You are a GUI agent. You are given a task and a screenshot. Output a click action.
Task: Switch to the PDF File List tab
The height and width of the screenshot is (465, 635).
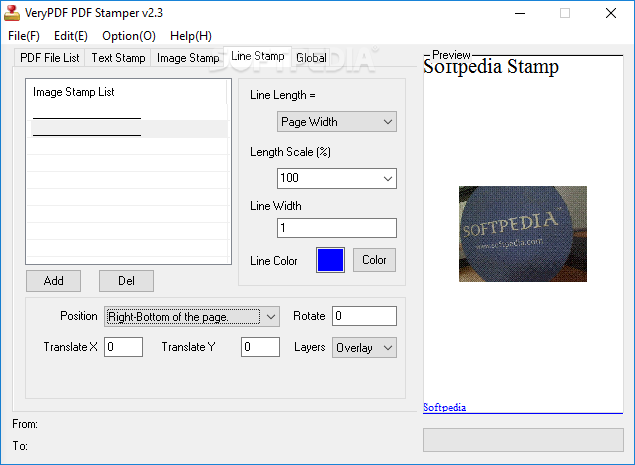tap(49, 58)
